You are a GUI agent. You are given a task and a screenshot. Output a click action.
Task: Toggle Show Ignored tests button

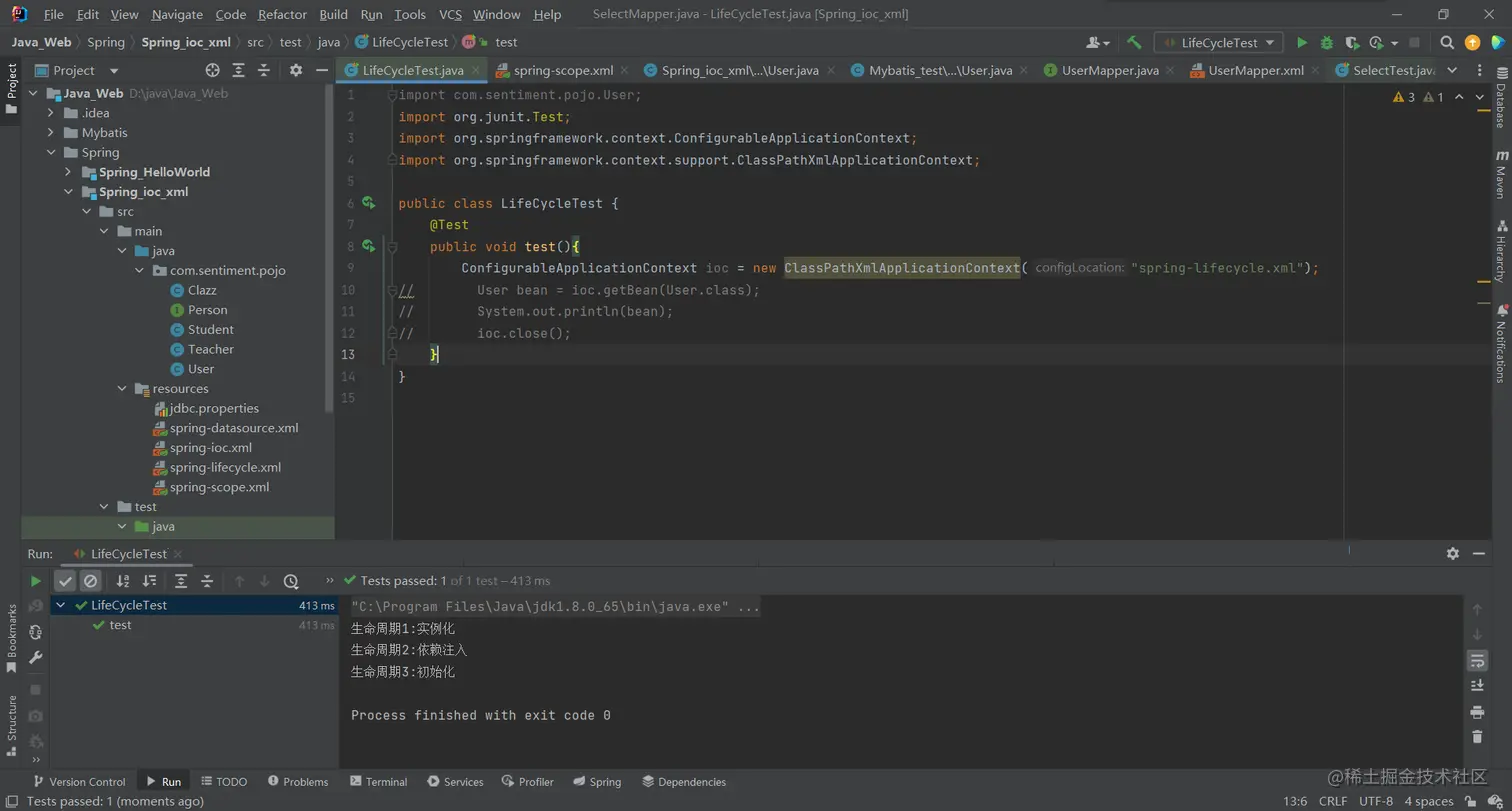click(91, 581)
